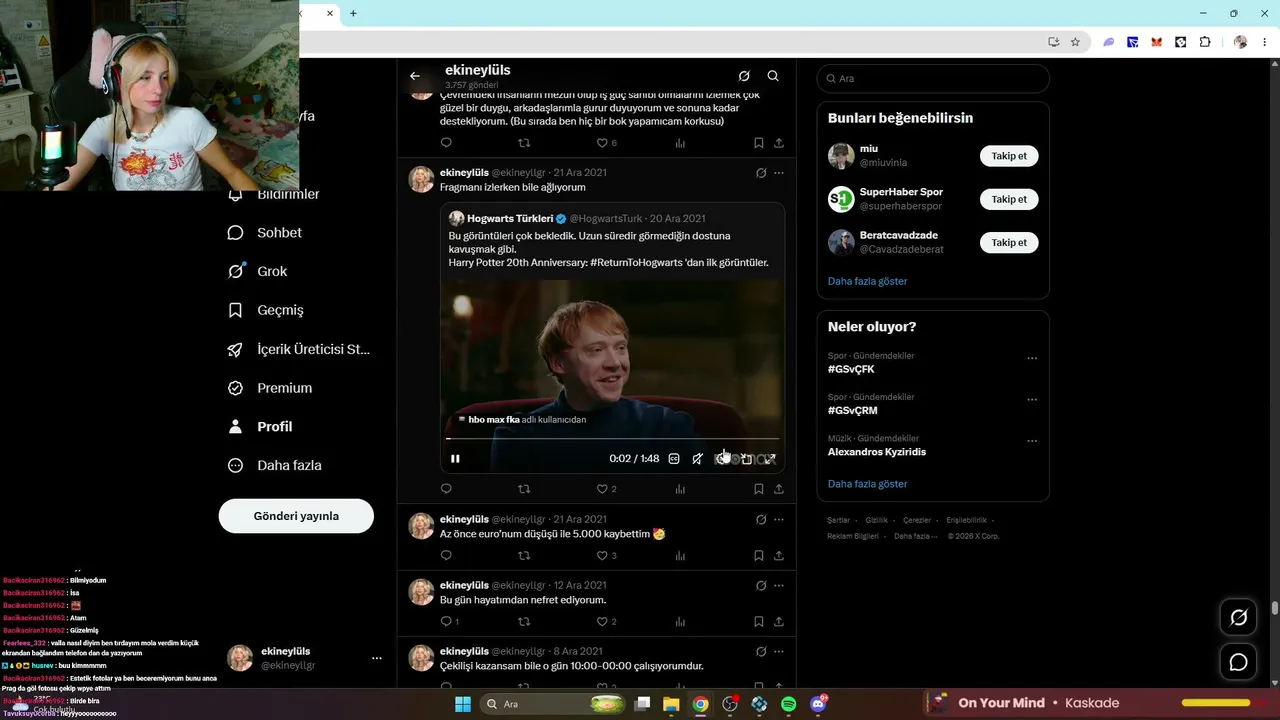Viewport: 1280px width, 720px height.
Task: Click the Gönderi yayınla button
Action: [296, 516]
